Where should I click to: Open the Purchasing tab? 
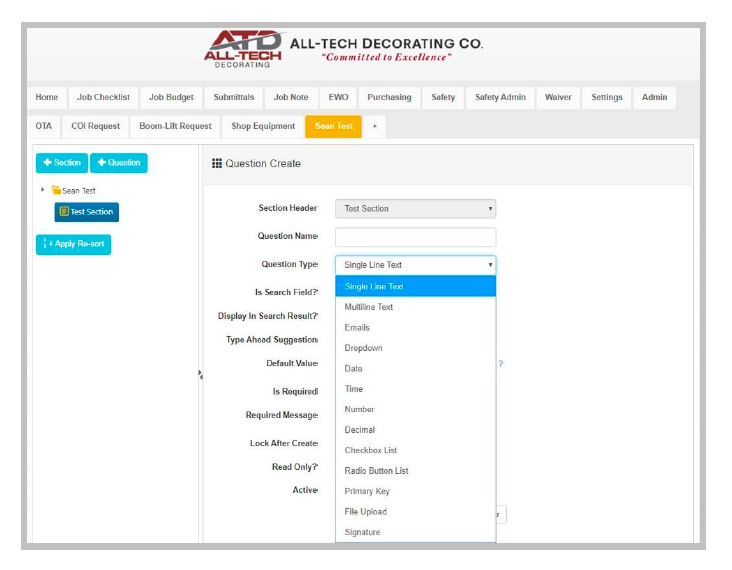click(389, 98)
